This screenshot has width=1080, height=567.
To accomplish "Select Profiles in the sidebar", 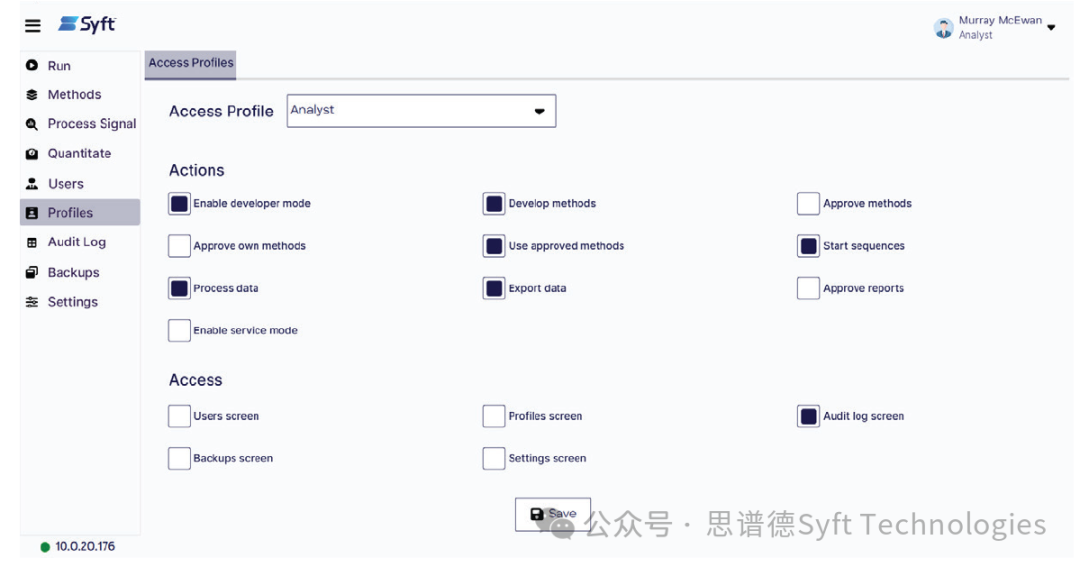I will [x=80, y=213].
